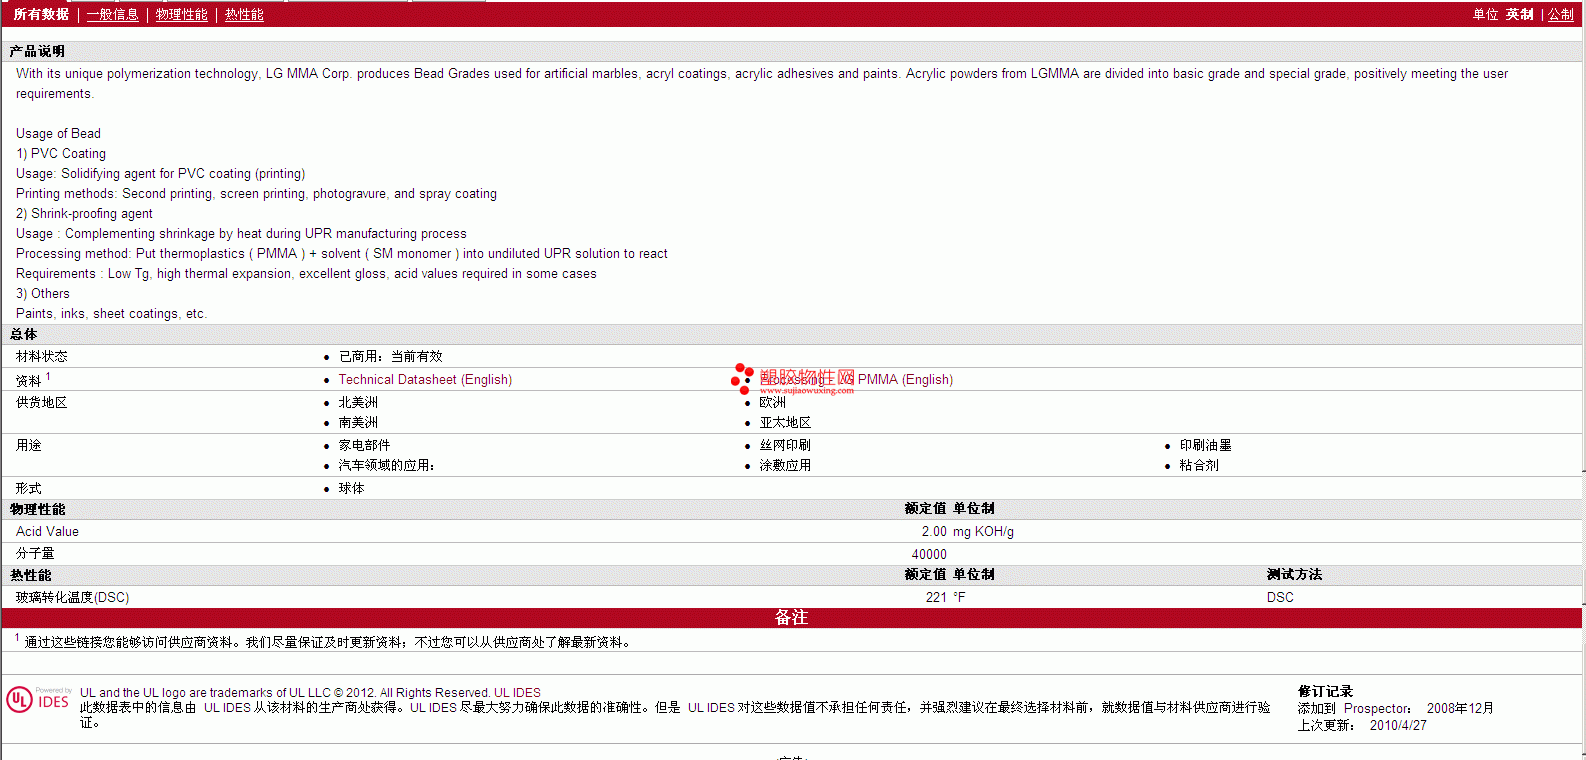1586x760 pixels.
Task: Select the Acid Value row label
Action: click(47, 531)
